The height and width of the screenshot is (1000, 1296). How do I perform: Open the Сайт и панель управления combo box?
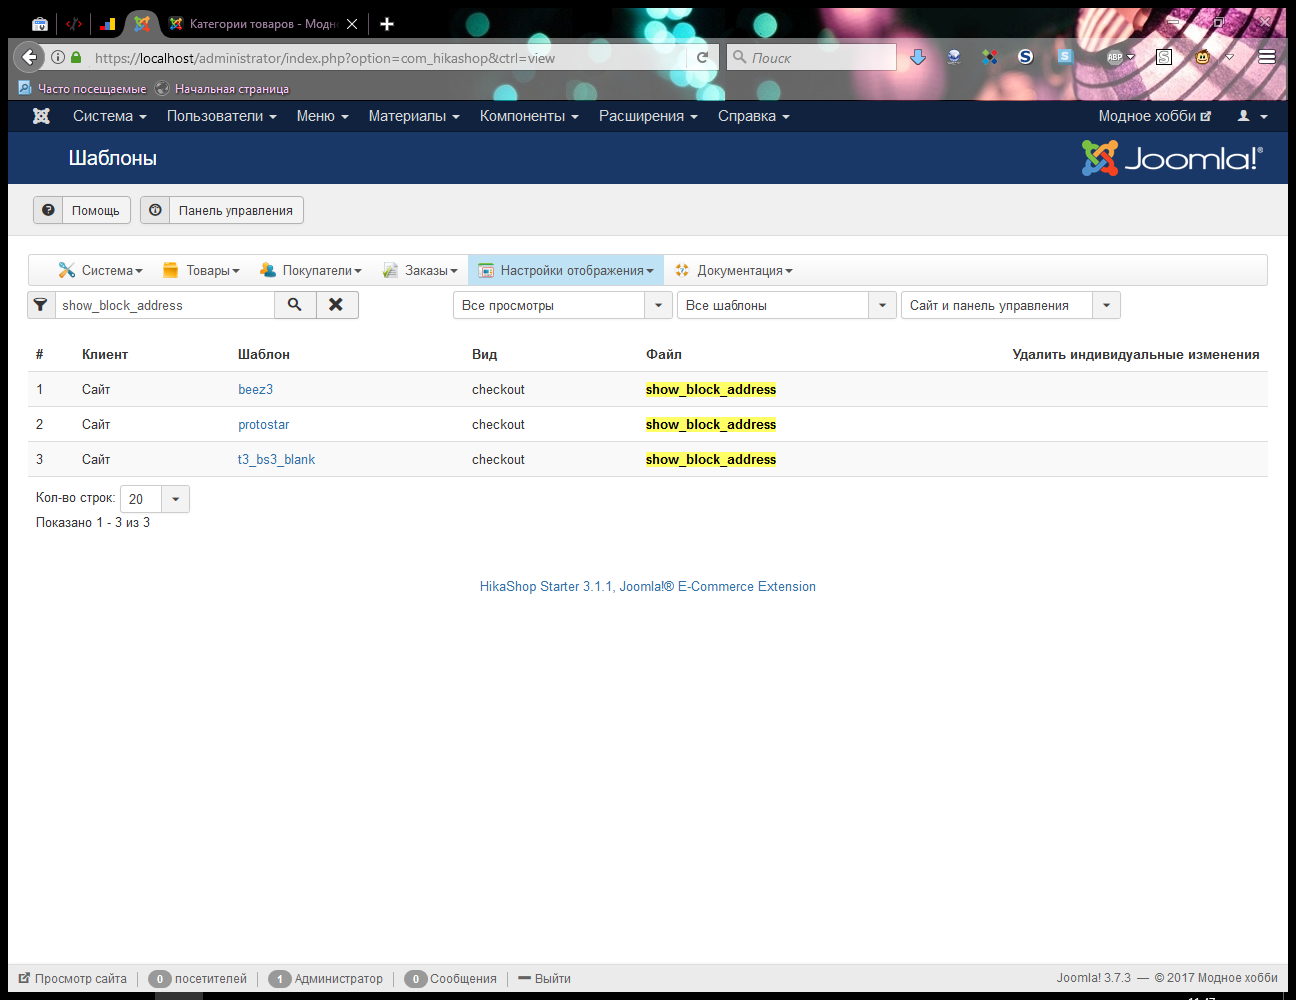pos(1011,305)
